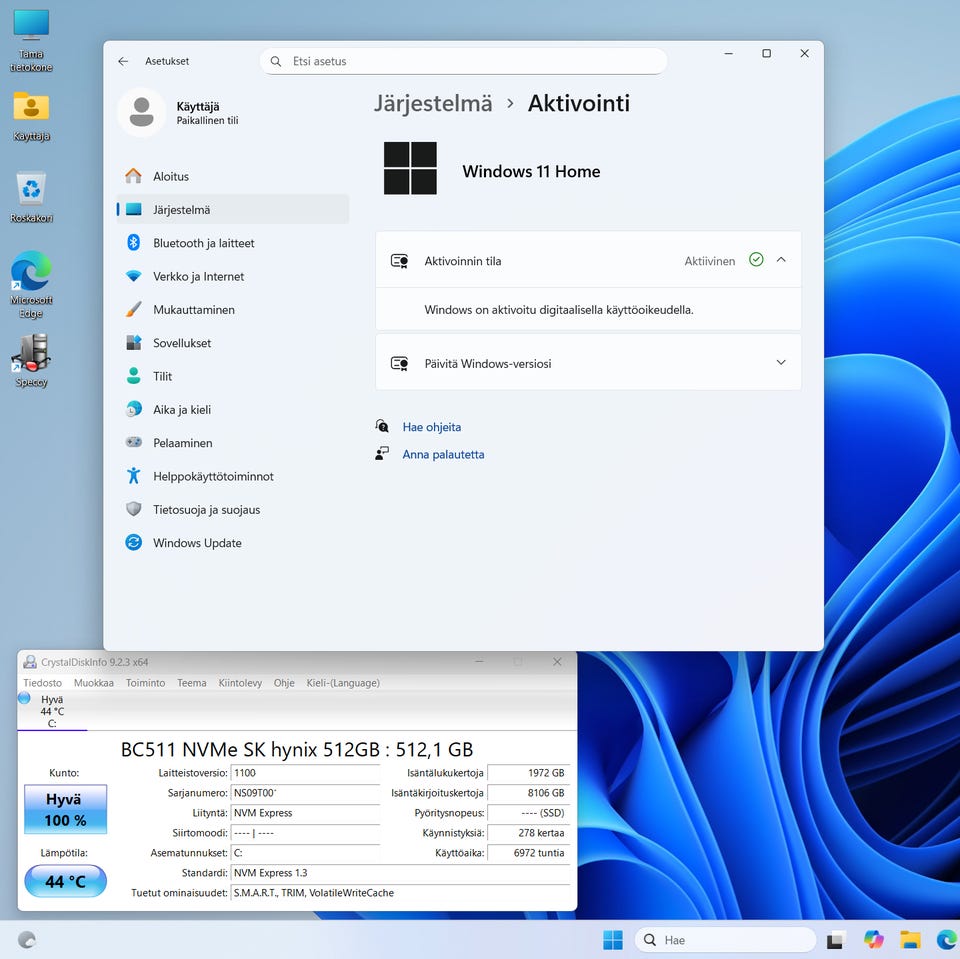Open Teema menu in CrystalDiskInfo
This screenshot has height=959, width=960.
click(x=191, y=683)
